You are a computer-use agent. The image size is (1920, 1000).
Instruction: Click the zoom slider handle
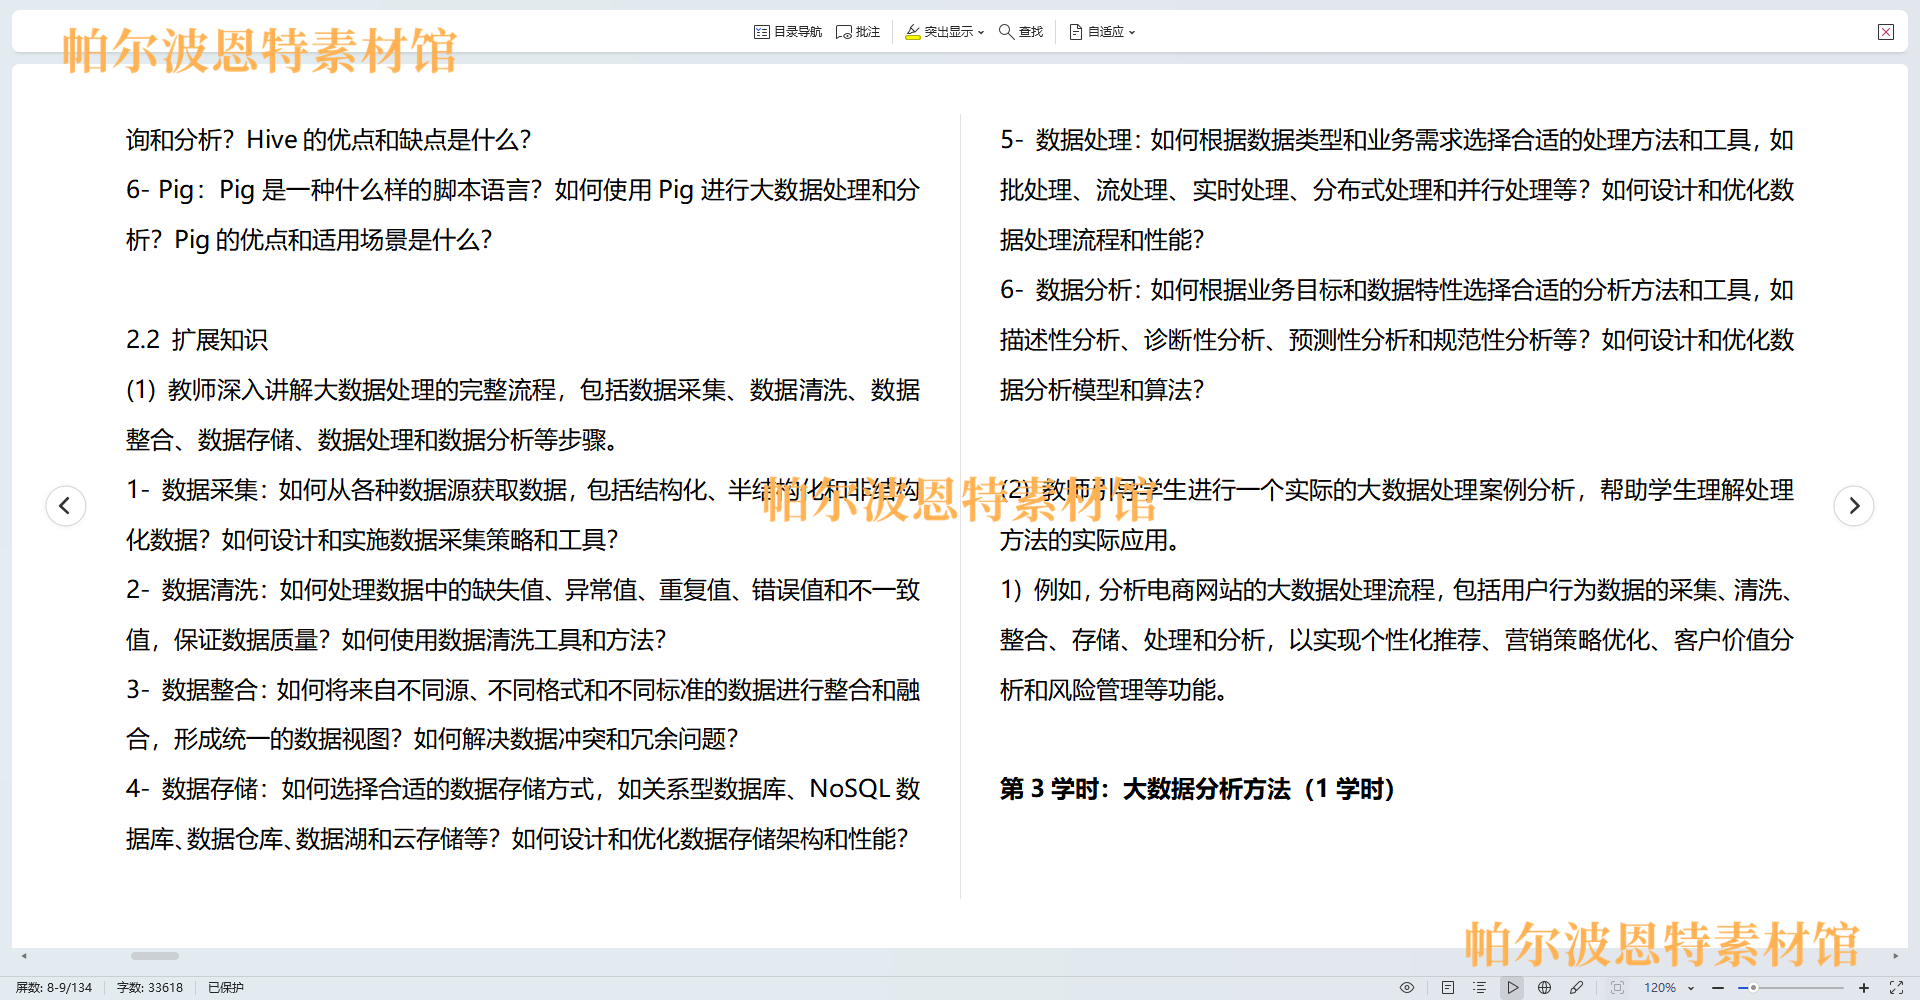tap(1753, 987)
